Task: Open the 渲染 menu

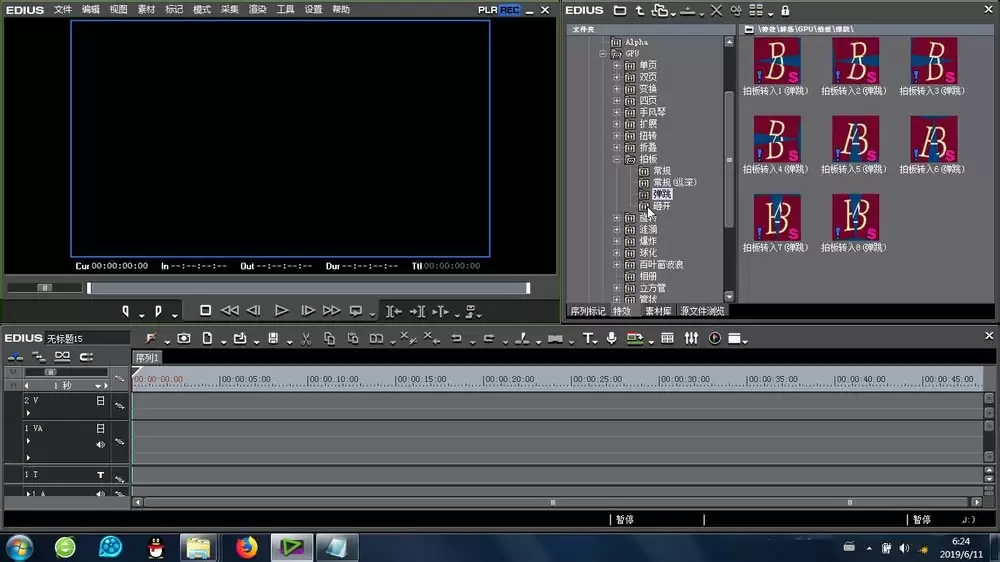Action: (x=257, y=10)
